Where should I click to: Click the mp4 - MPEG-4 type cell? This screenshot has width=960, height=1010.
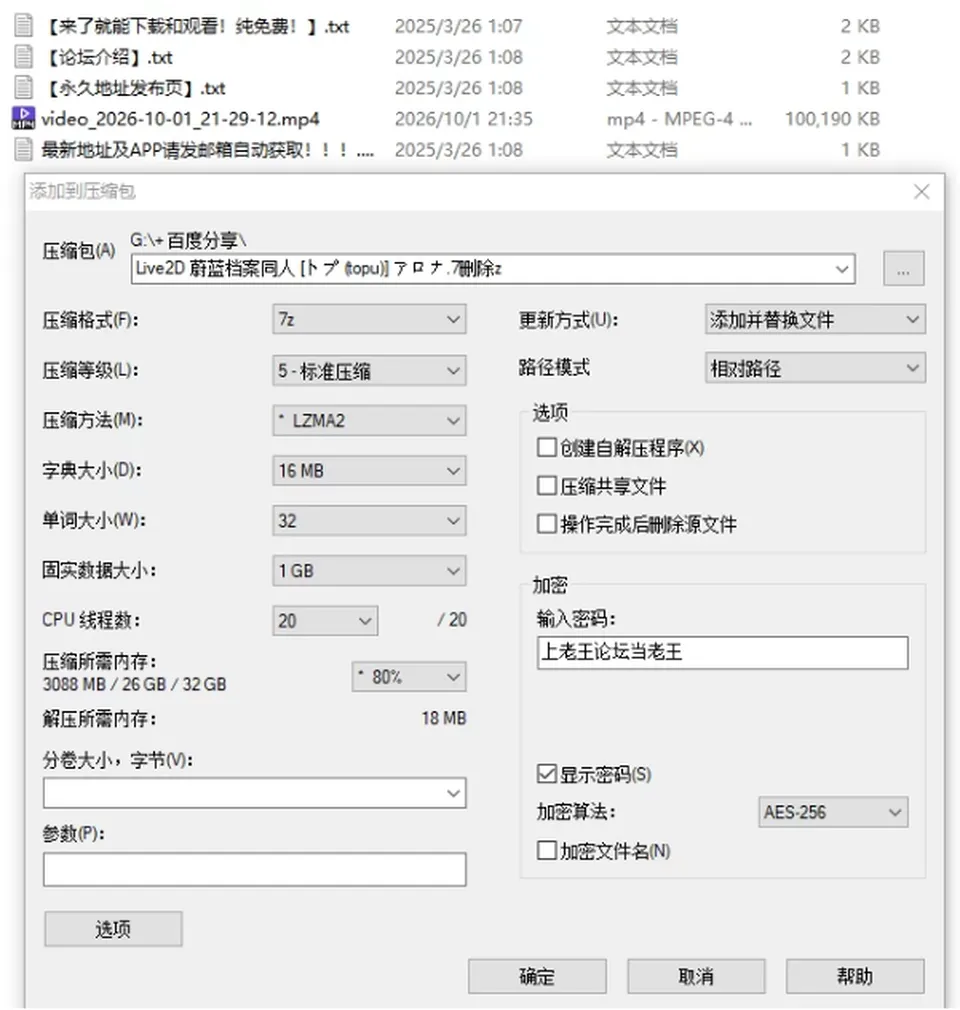pos(679,119)
